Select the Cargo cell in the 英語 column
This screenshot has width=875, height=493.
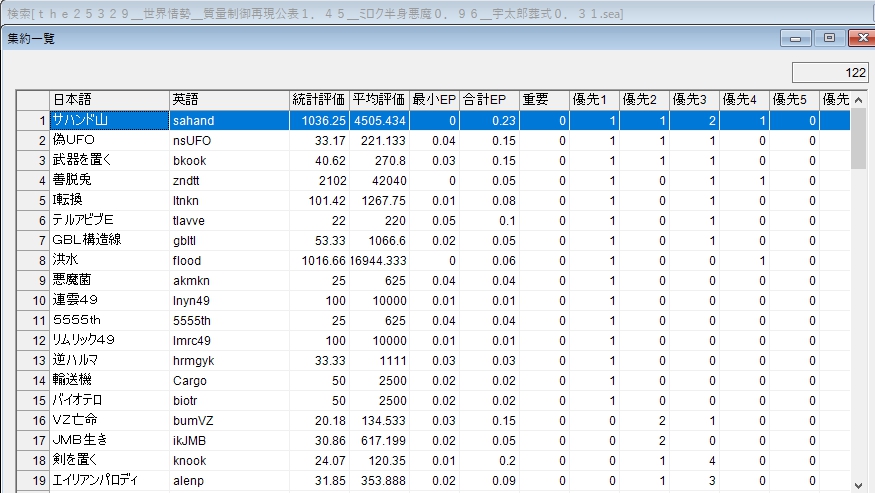click(x=229, y=380)
